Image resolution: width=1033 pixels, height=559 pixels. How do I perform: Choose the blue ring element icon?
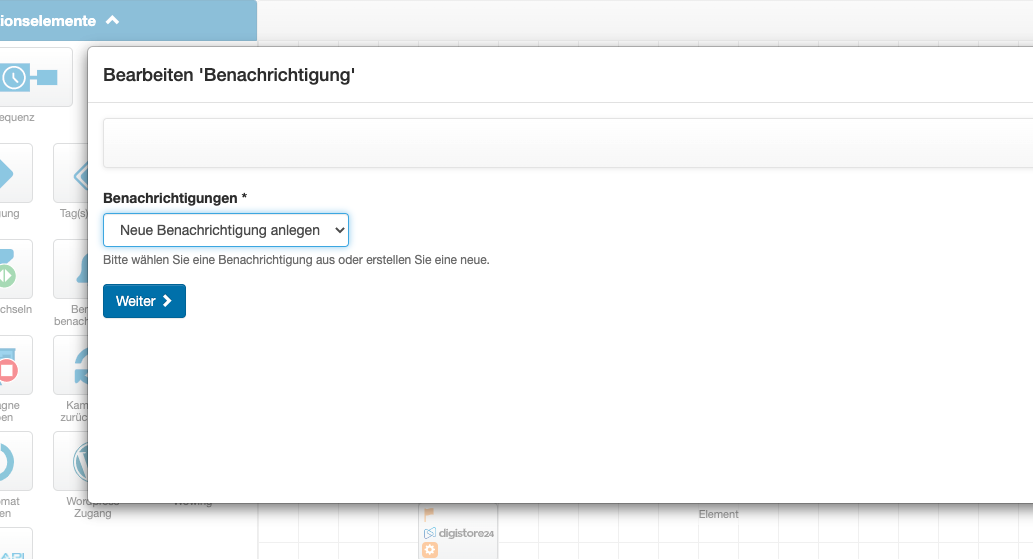point(14,461)
